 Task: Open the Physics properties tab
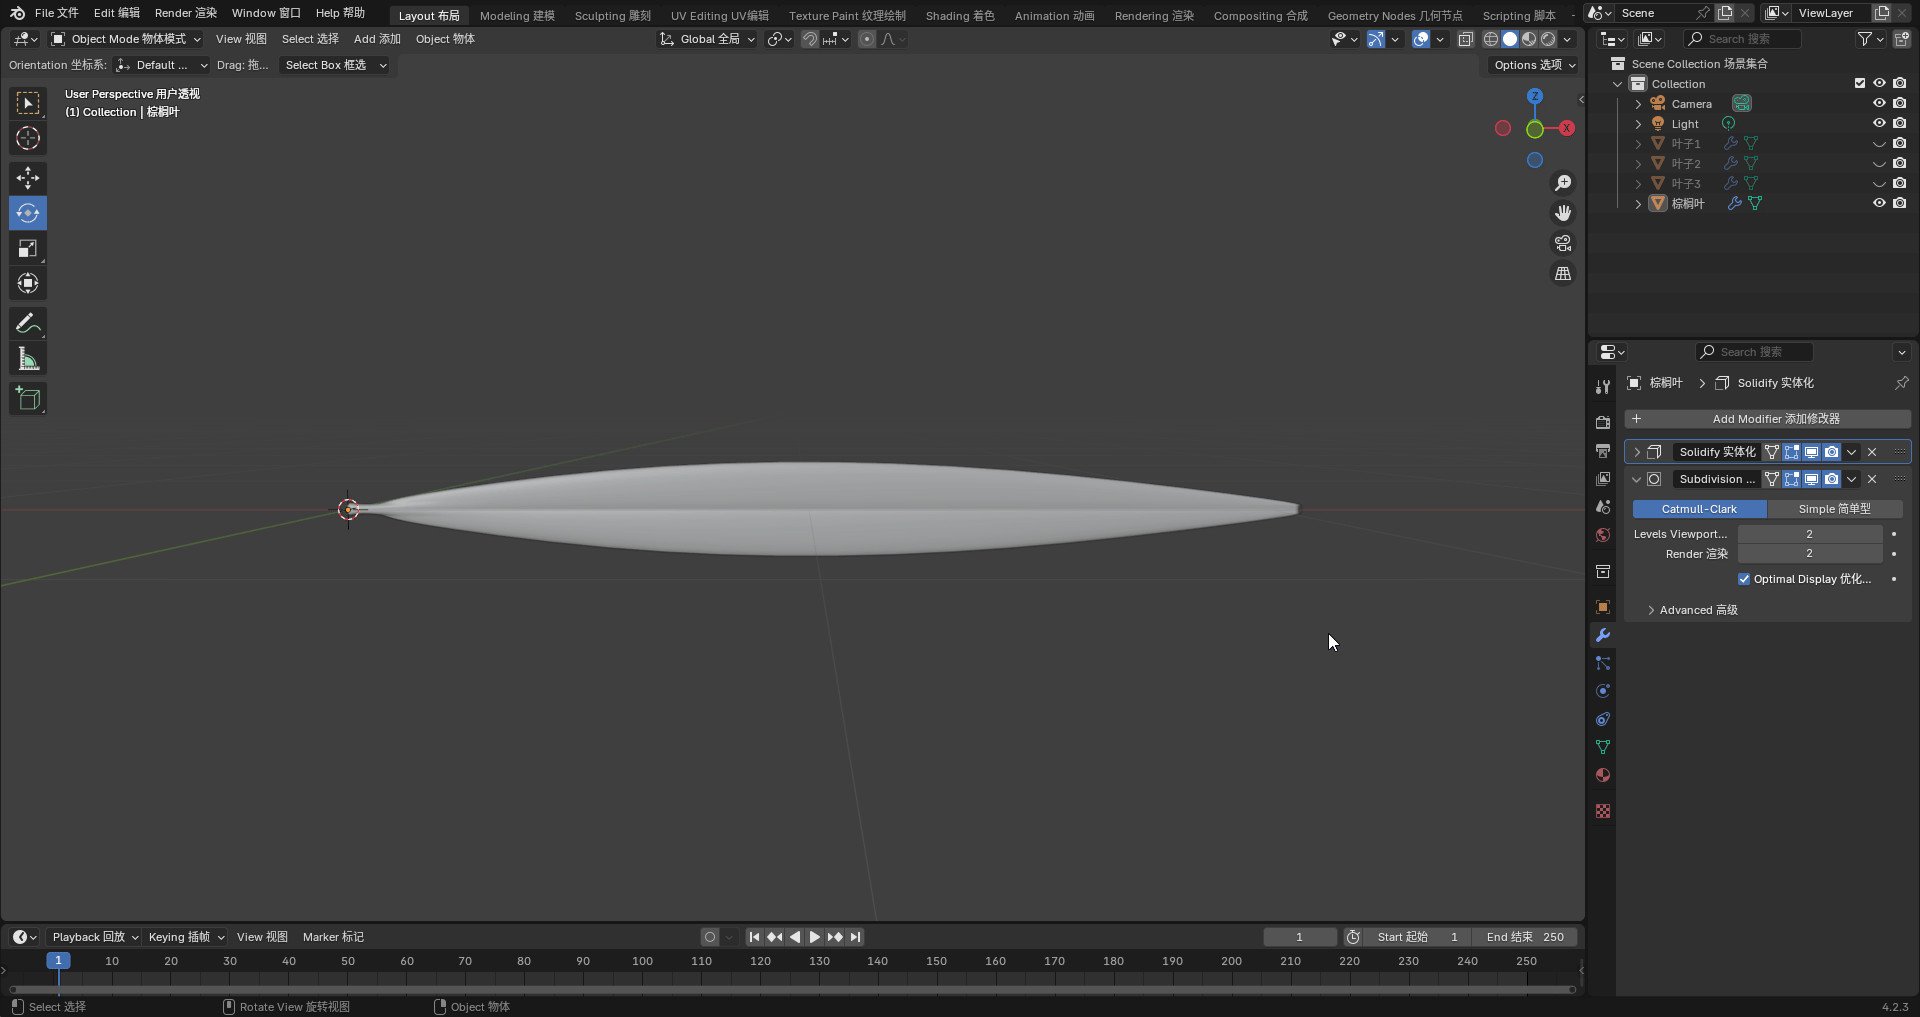pos(1603,691)
